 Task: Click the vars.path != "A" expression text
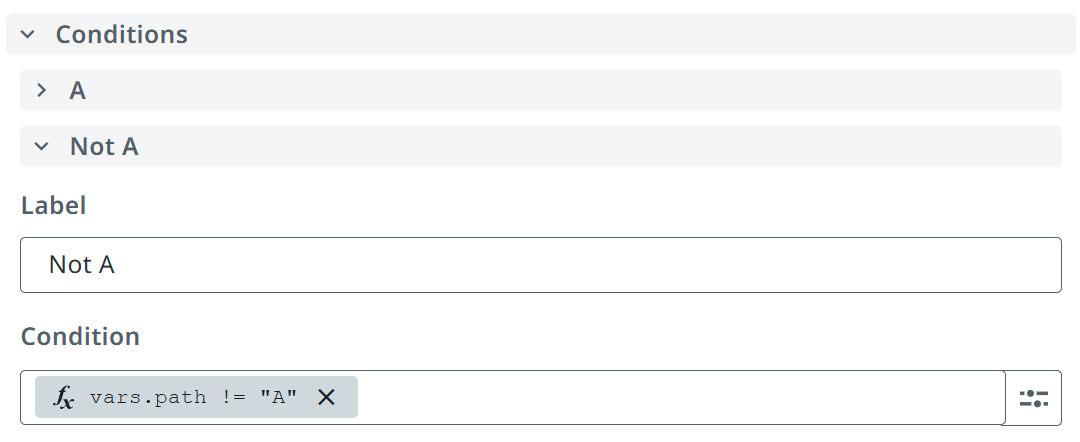click(x=194, y=397)
